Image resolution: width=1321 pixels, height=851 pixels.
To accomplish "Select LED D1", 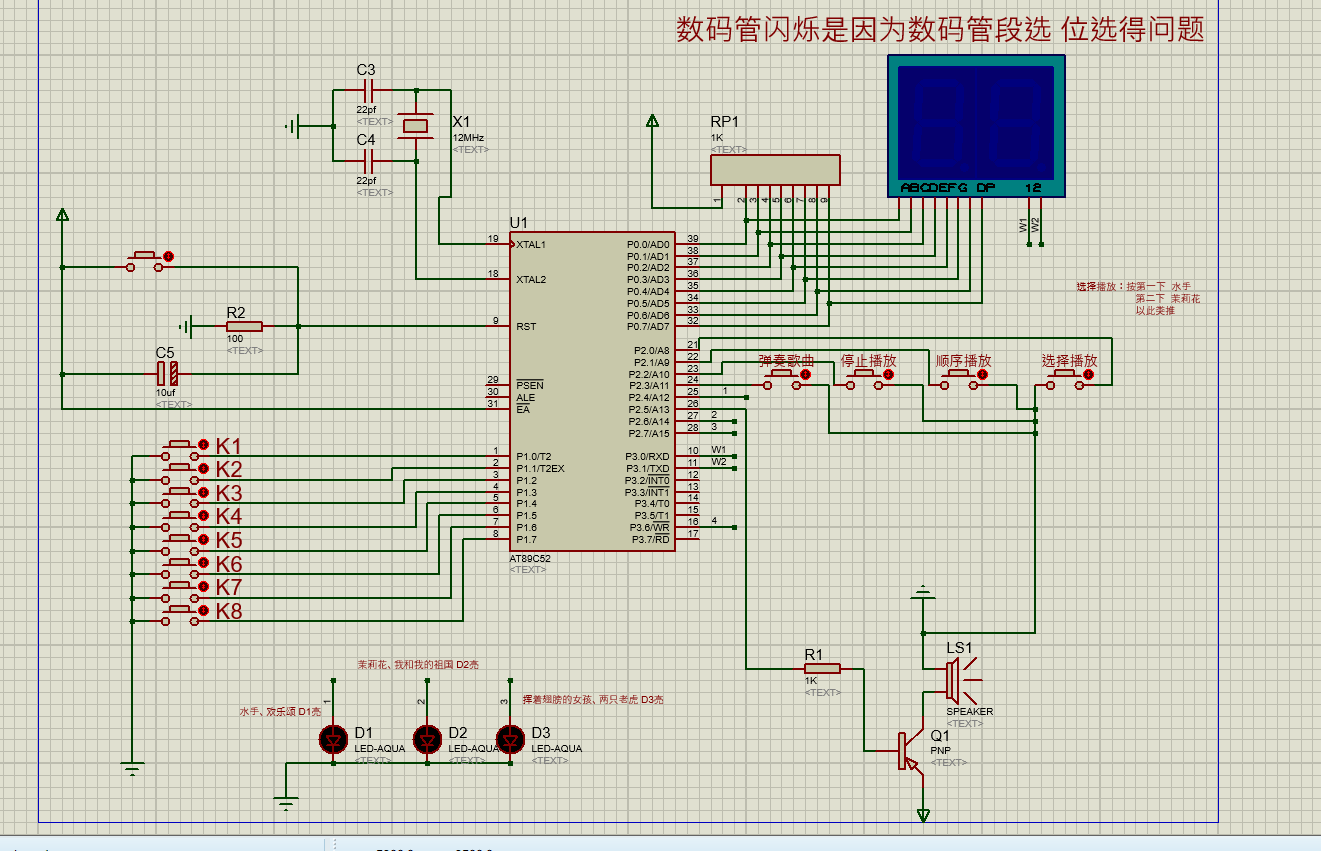I will click(x=333, y=739).
